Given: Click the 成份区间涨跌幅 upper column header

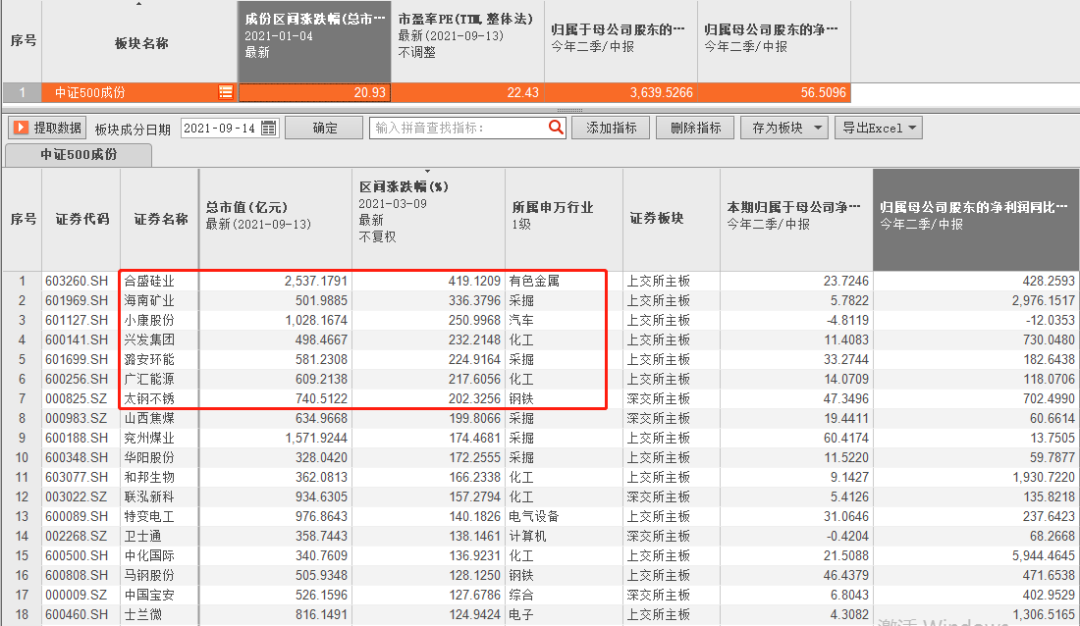Looking at the screenshot, I should [315, 41].
